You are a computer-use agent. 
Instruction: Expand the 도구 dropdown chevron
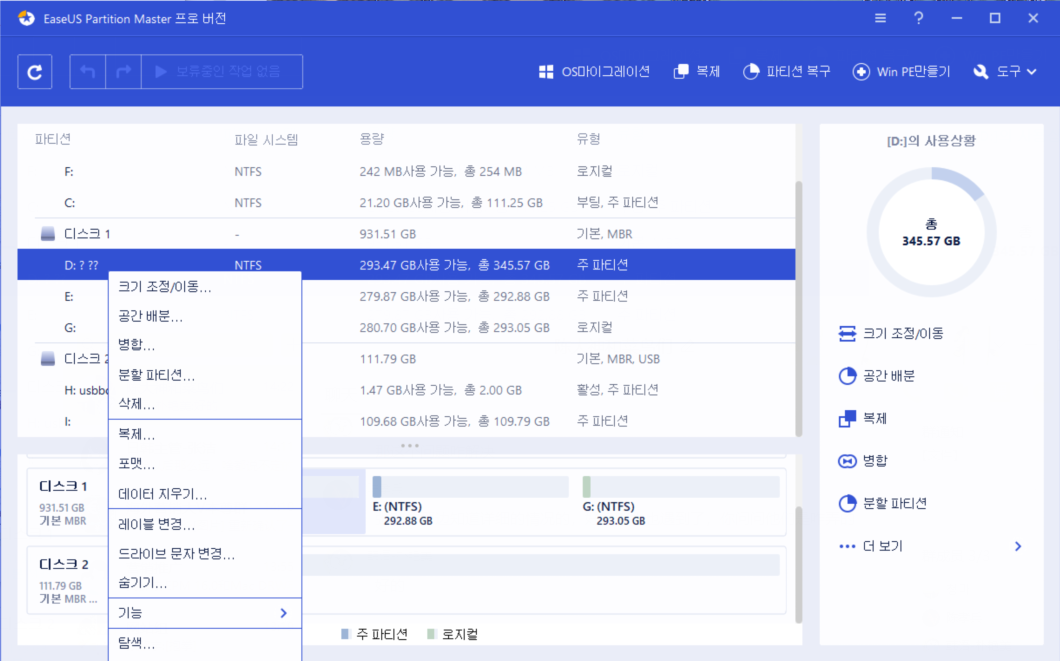pyautogui.click(x=1032, y=71)
